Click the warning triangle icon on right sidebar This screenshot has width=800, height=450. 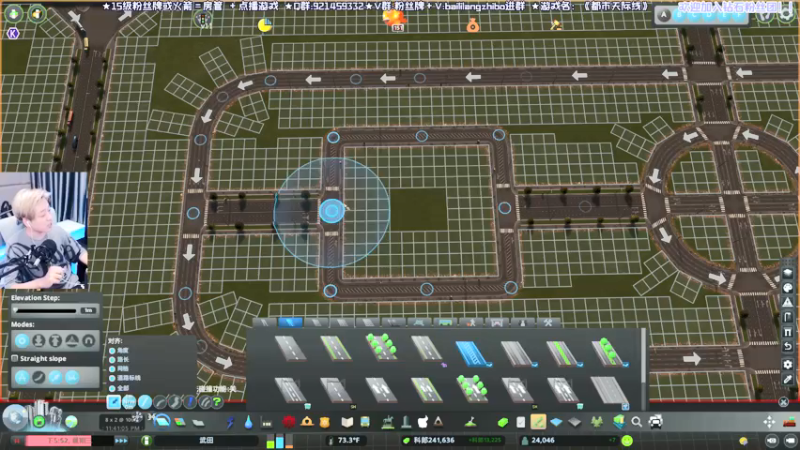(788, 303)
